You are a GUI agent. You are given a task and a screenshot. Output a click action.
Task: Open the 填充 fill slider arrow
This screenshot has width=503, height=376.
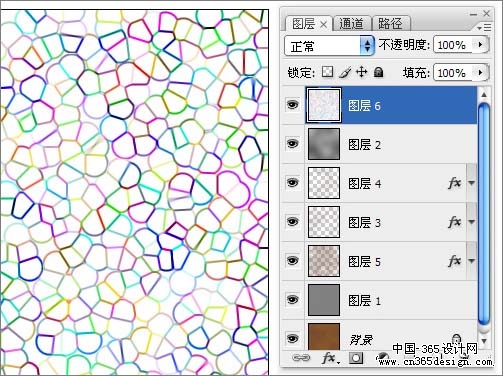(x=480, y=72)
